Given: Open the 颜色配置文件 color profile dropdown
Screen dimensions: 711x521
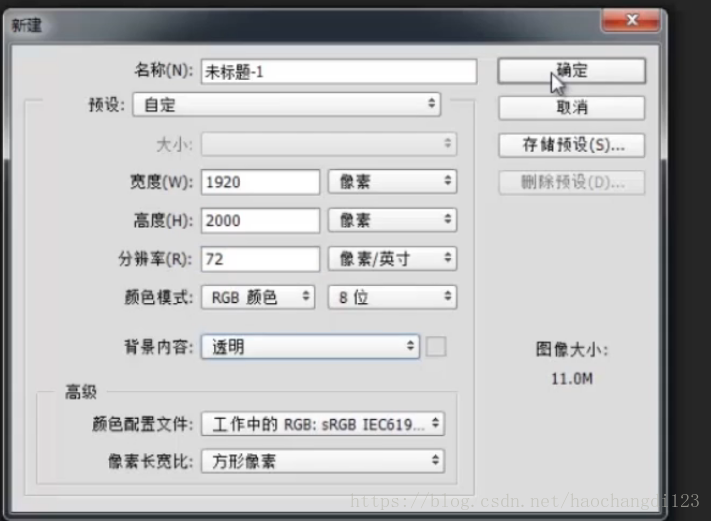Looking at the screenshot, I should [323, 424].
